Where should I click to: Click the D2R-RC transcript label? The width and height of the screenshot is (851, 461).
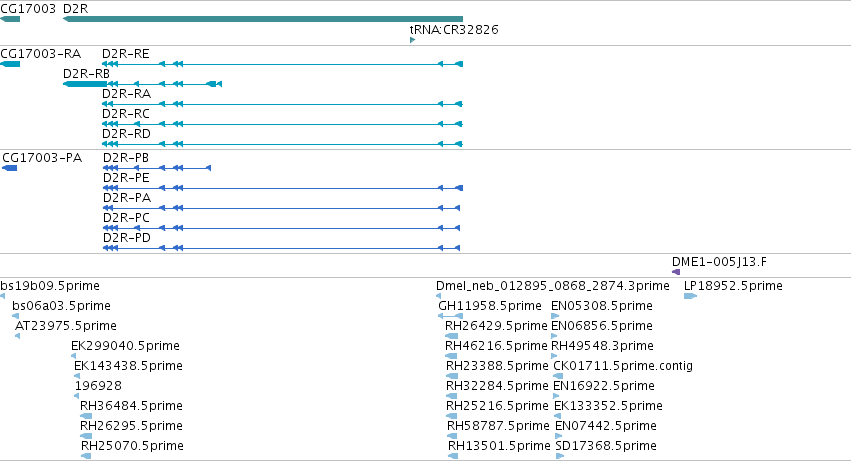coord(126,114)
